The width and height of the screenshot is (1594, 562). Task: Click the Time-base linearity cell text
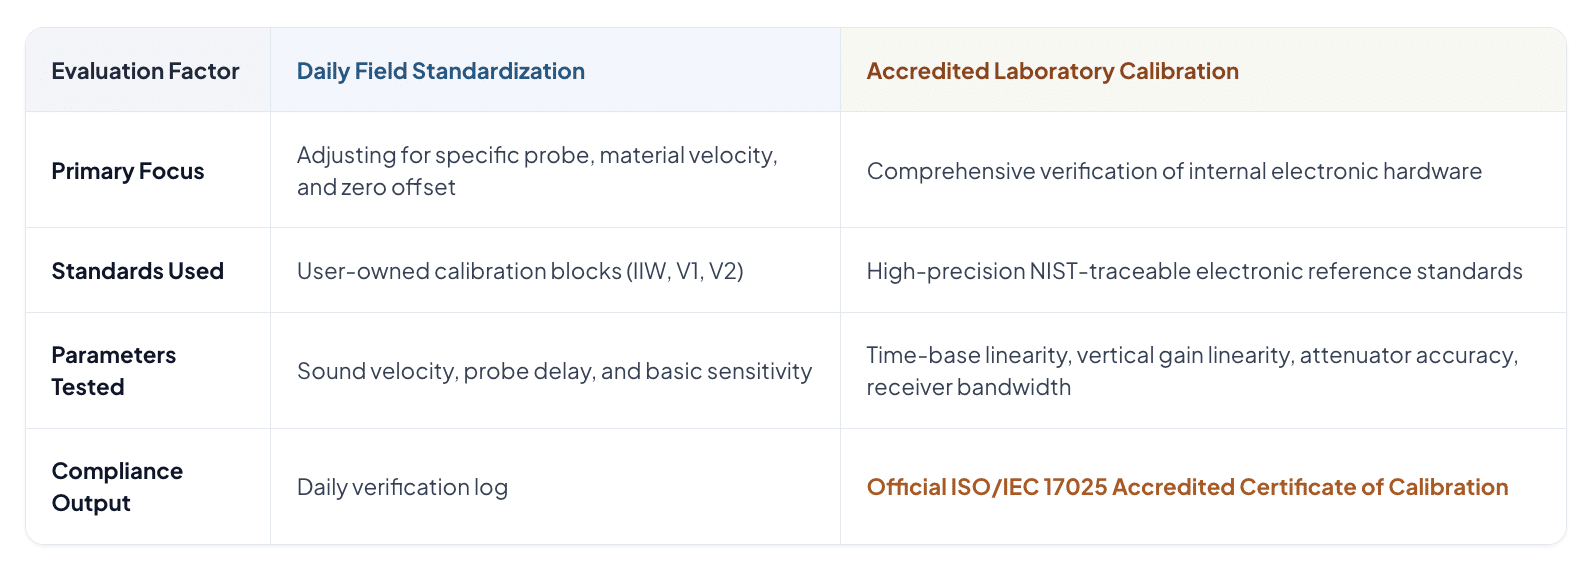pos(1192,371)
